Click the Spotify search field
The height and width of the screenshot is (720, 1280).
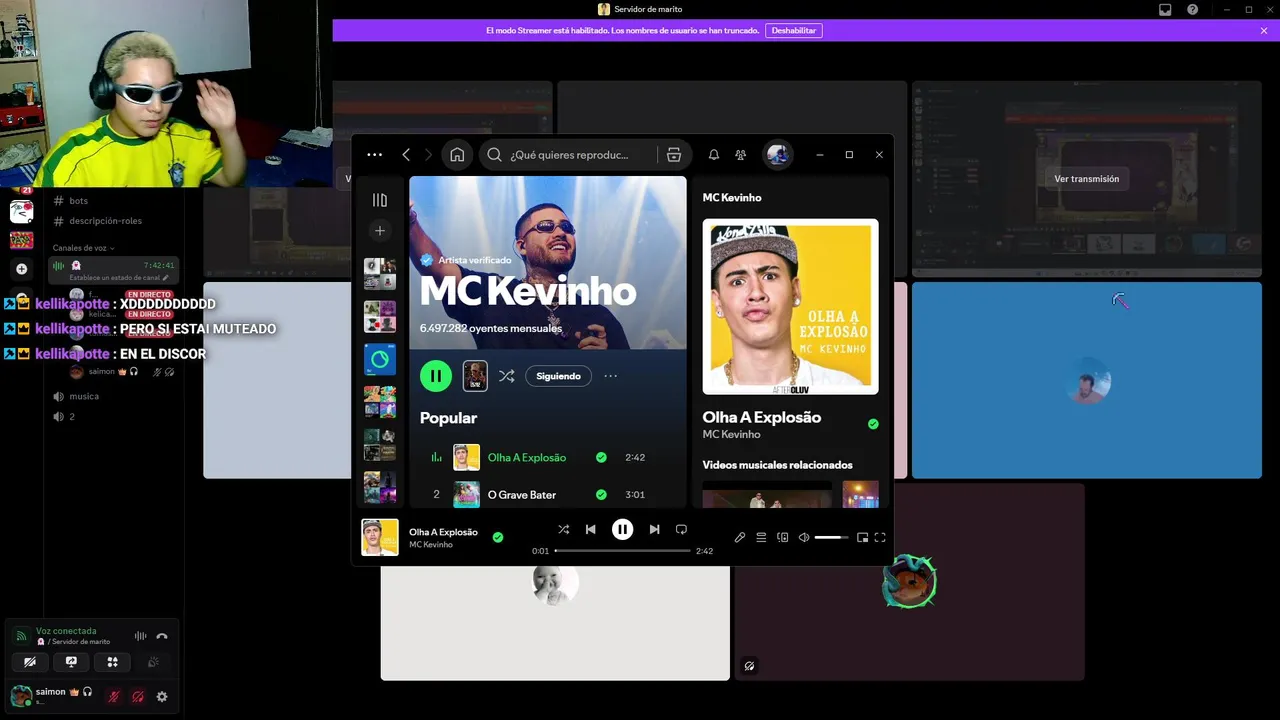[x=568, y=155]
